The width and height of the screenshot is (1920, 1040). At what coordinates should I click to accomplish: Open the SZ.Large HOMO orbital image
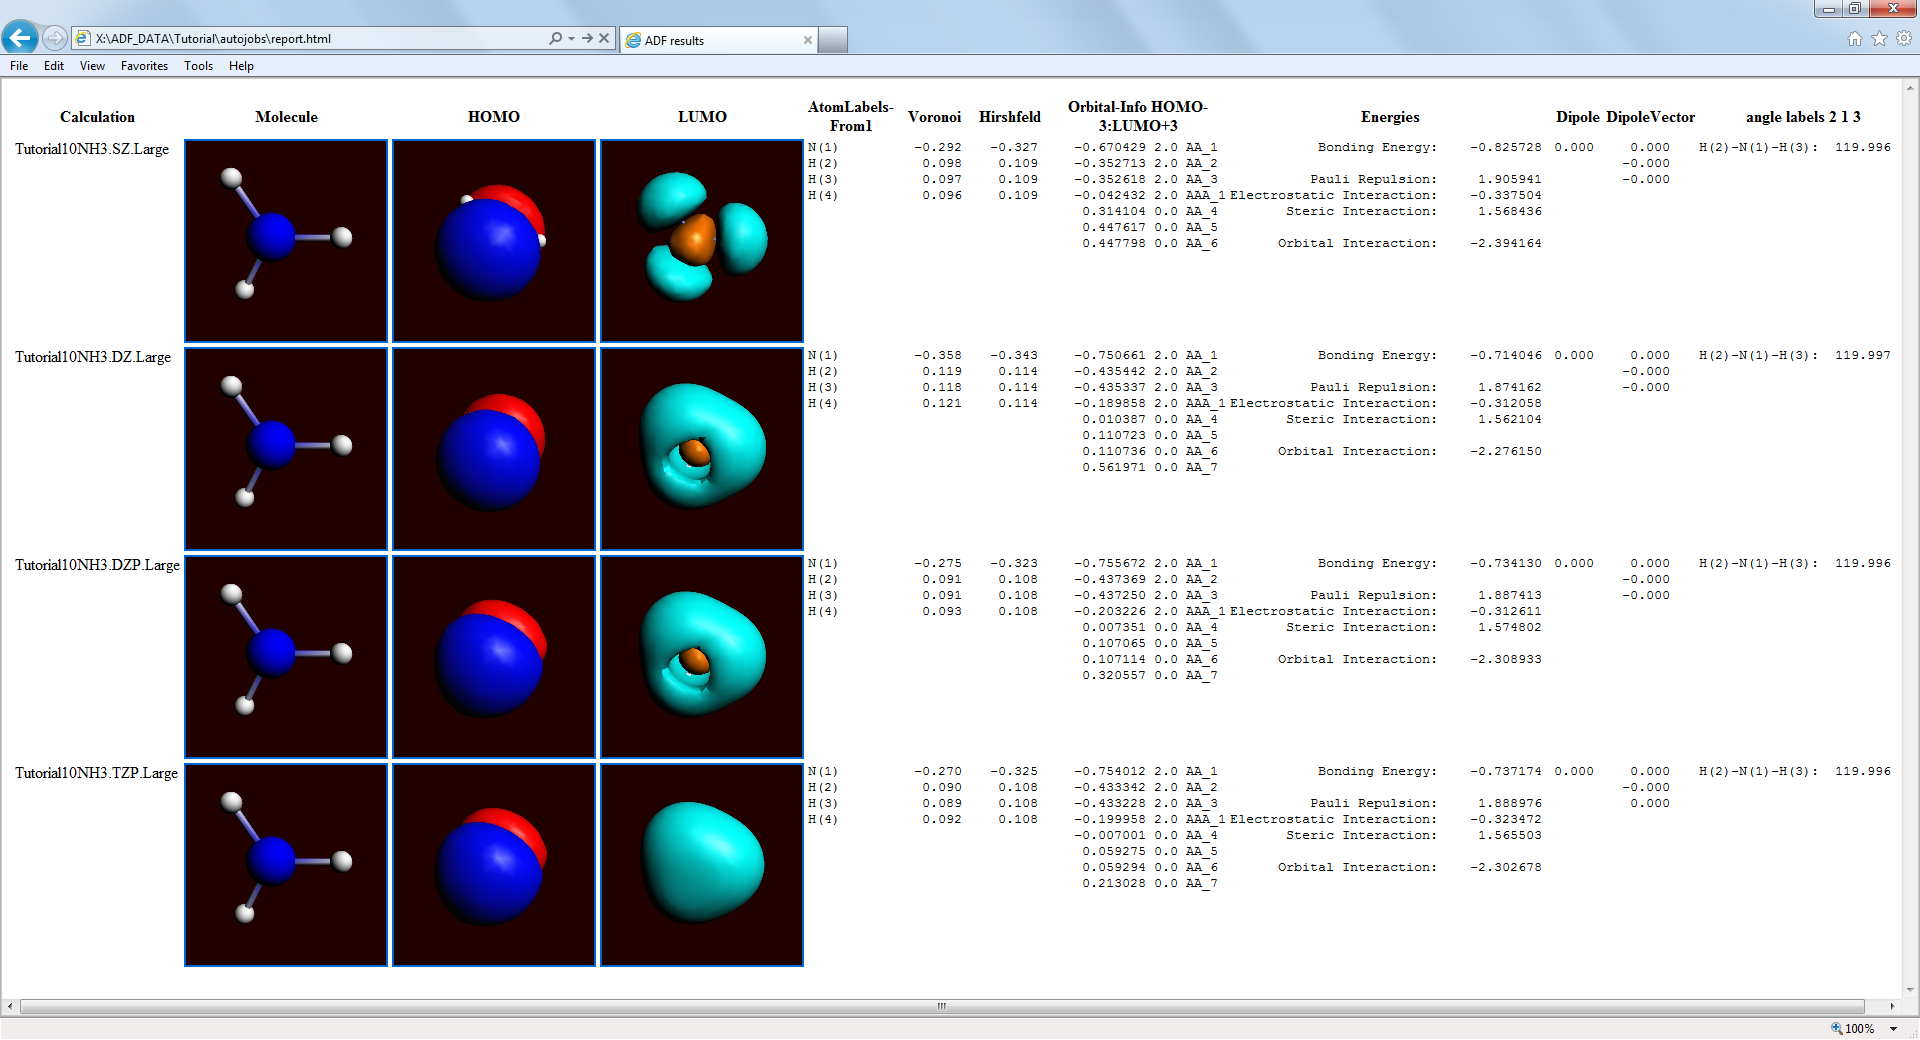coord(494,241)
